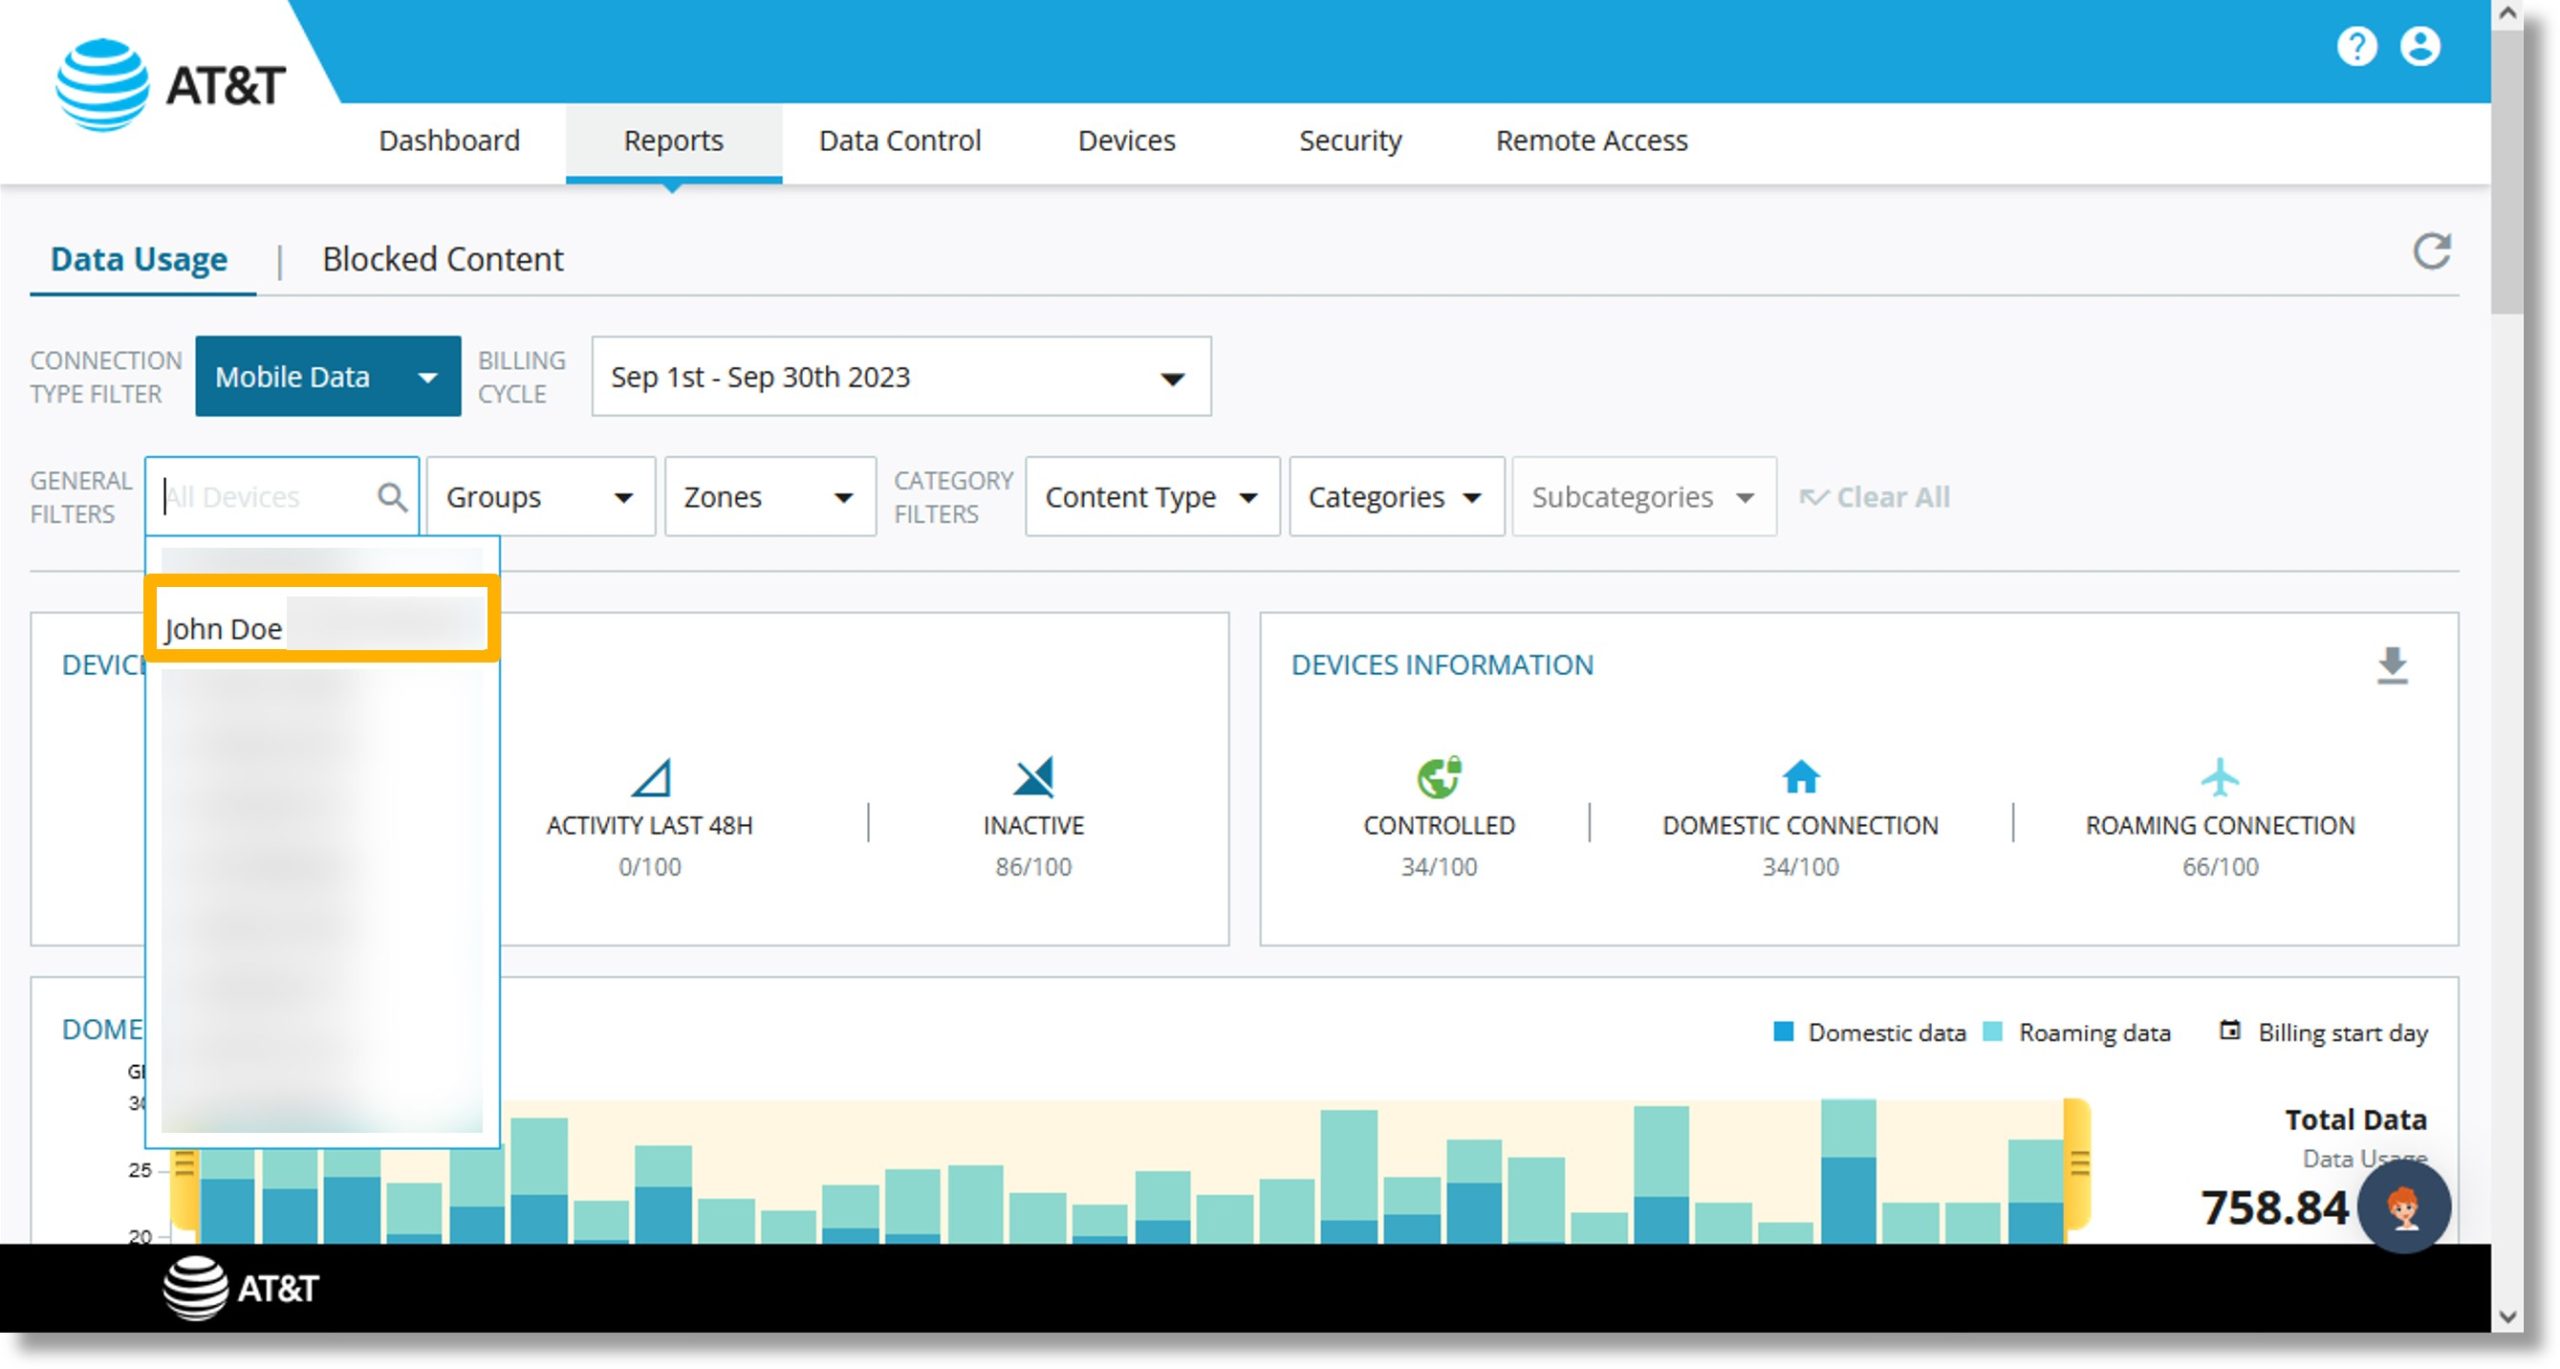The height and width of the screenshot is (1369, 2560).
Task: Expand the Subcategories dropdown
Action: tap(1644, 497)
